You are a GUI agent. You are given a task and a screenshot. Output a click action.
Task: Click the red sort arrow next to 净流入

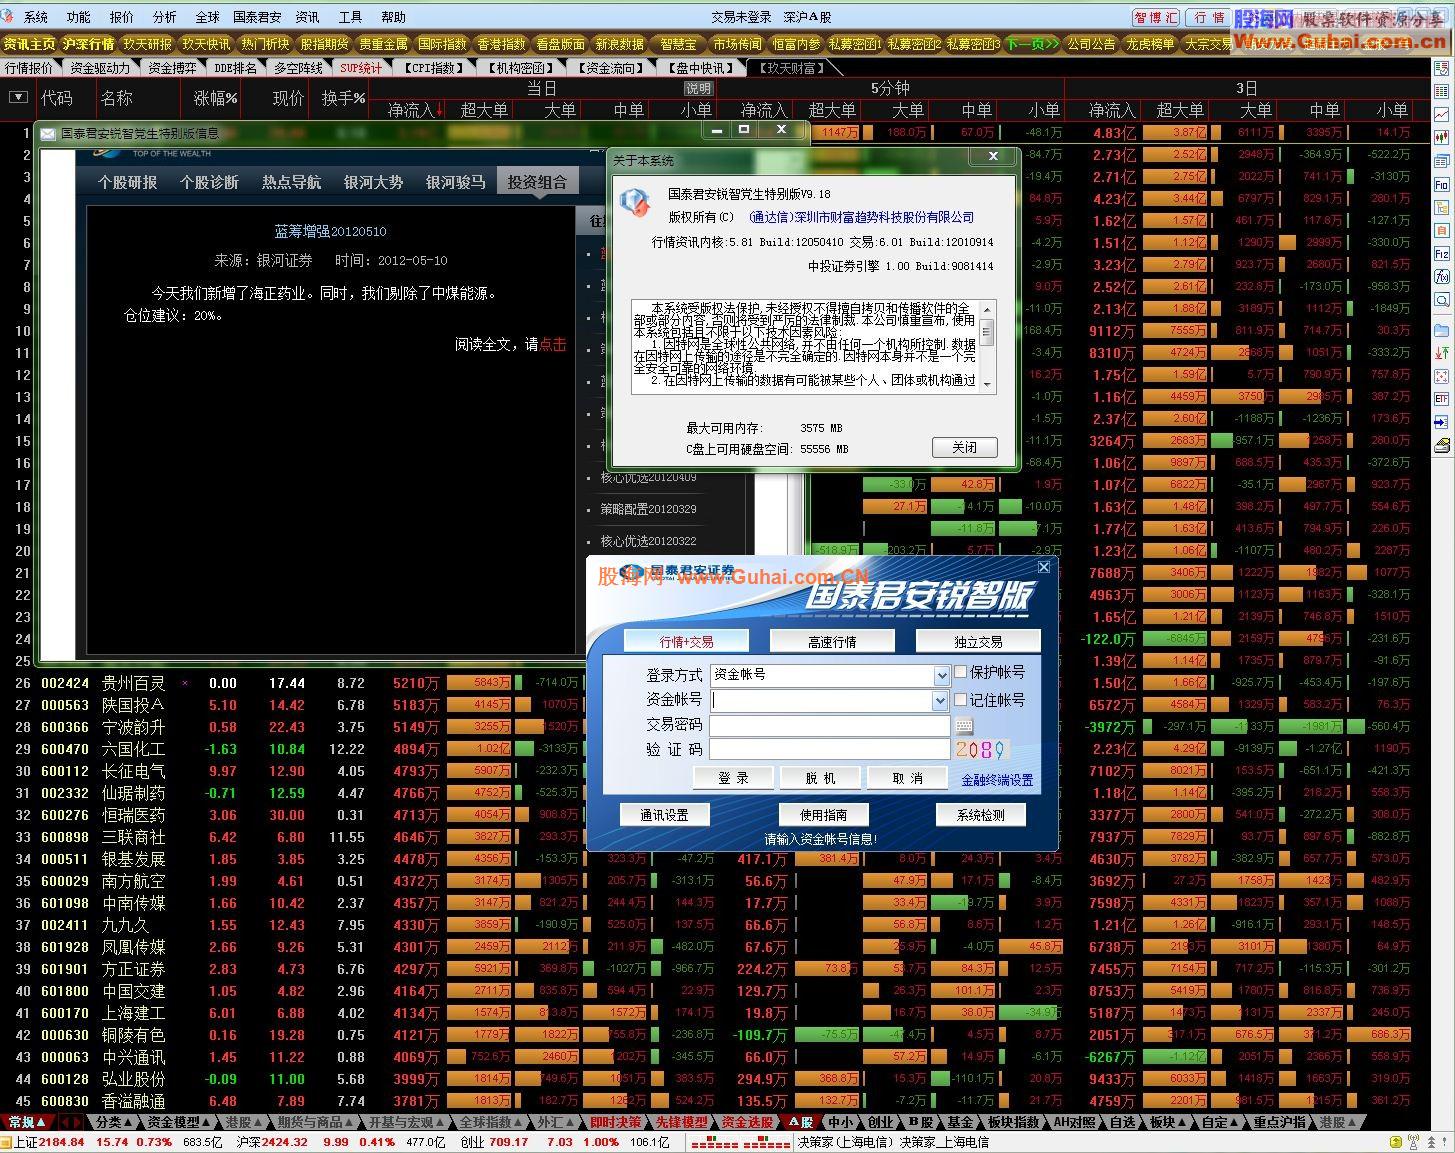click(x=439, y=111)
